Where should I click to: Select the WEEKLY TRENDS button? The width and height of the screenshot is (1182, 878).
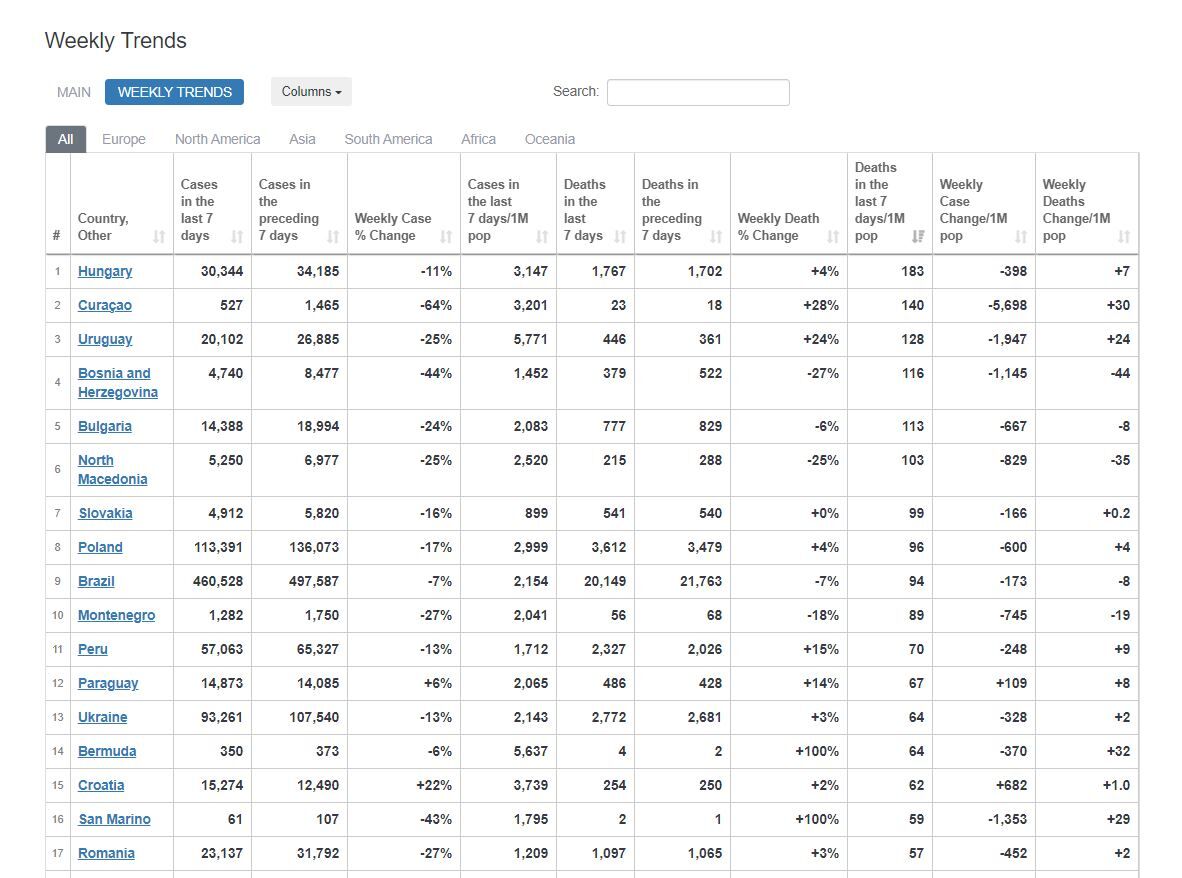175,92
